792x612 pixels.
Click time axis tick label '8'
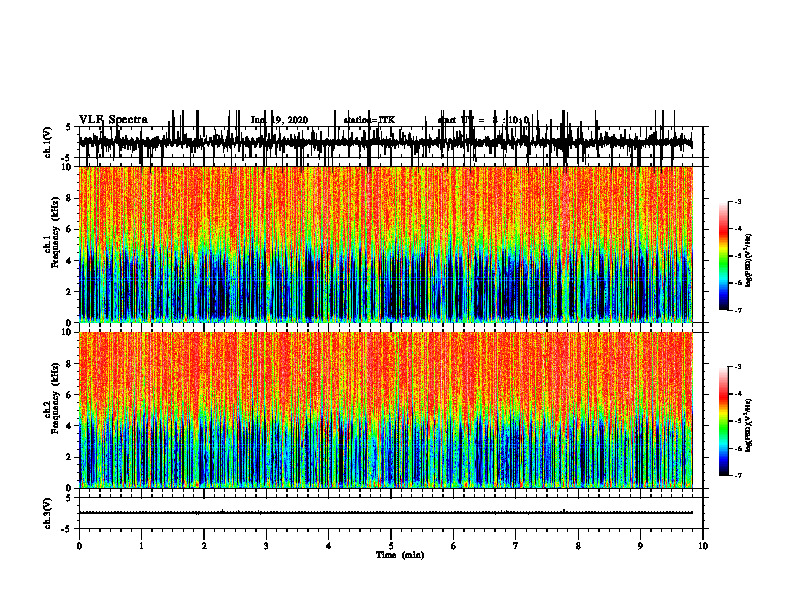click(x=578, y=546)
